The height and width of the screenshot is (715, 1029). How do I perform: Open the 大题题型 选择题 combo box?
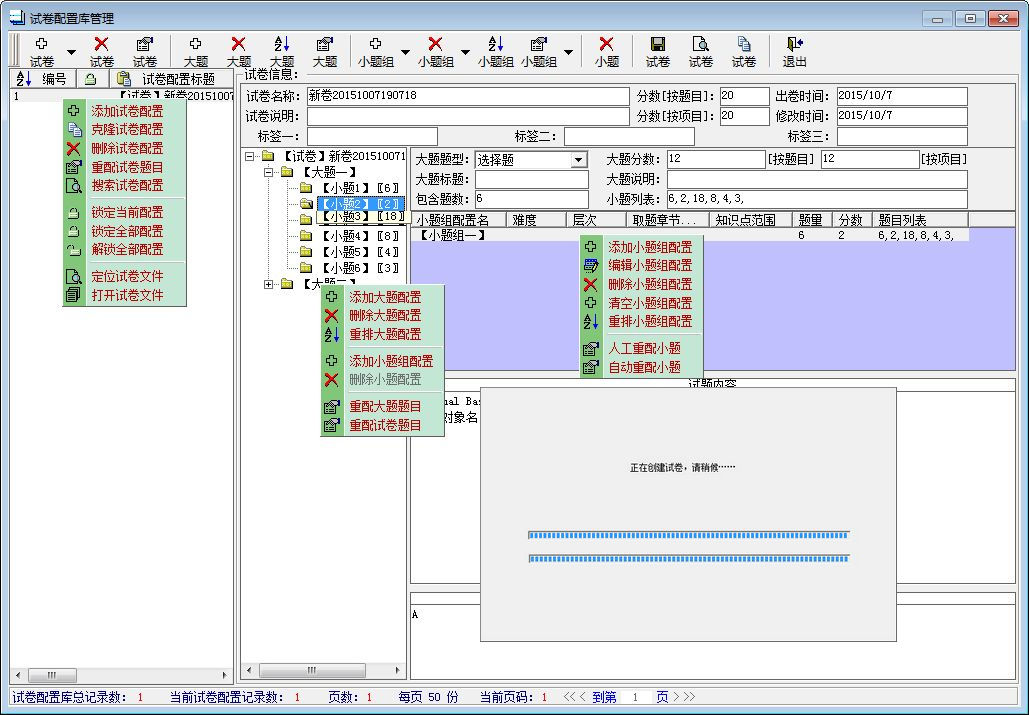click(578, 160)
